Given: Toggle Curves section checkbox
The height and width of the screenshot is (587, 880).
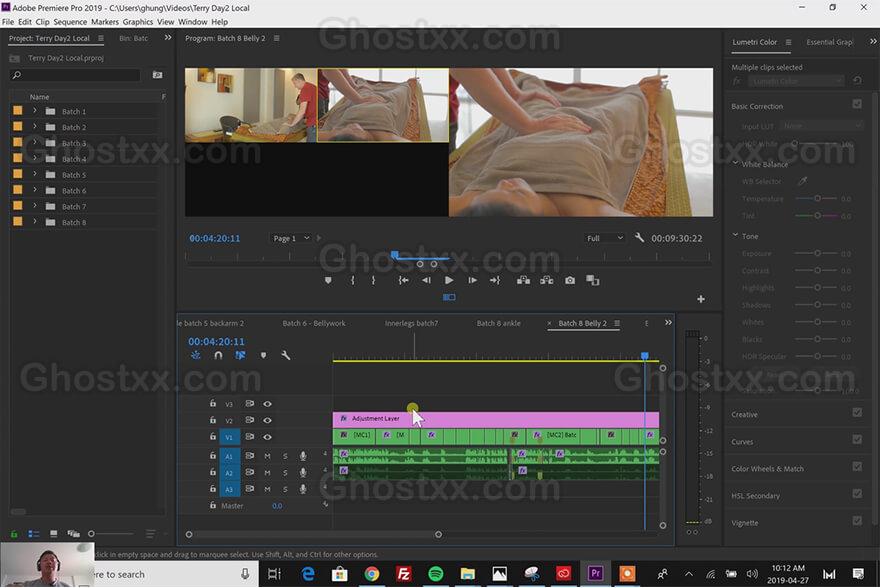Looking at the screenshot, I should 857,439.
